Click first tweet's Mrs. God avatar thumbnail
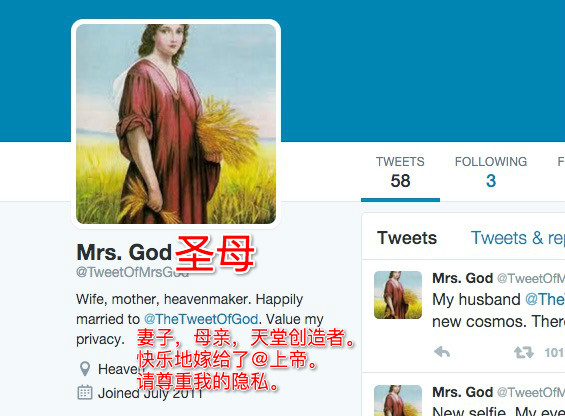The width and height of the screenshot is (565, 416). pos(398,295)
